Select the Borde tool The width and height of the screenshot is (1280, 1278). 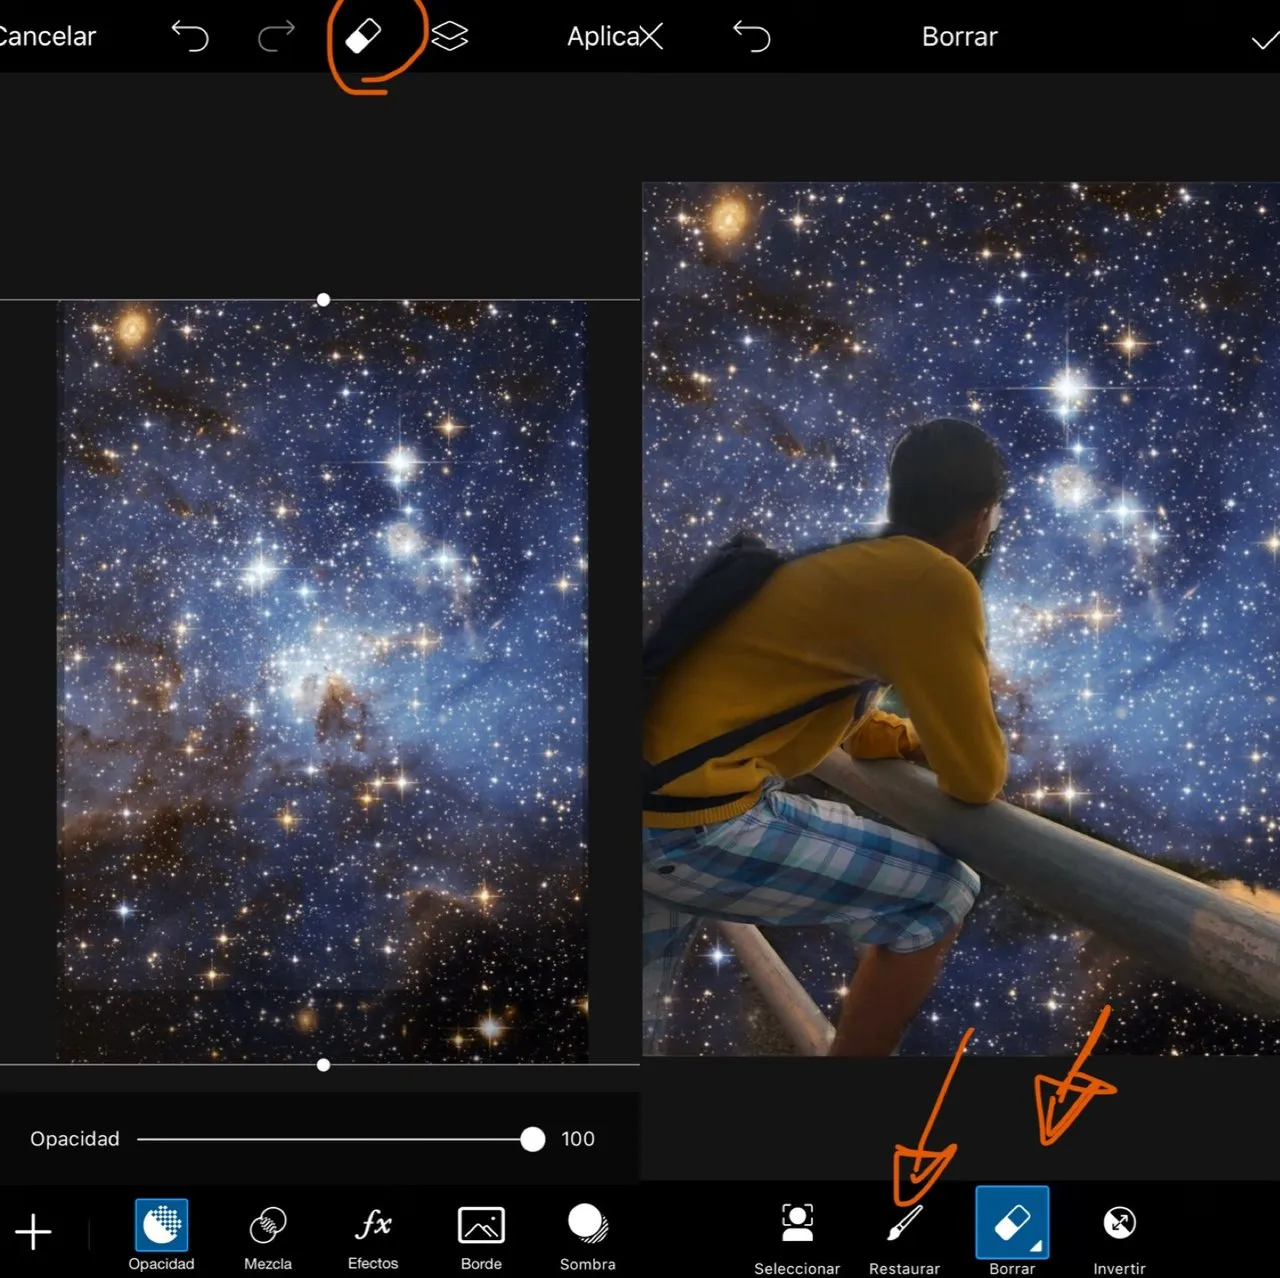pos(481,1238)
